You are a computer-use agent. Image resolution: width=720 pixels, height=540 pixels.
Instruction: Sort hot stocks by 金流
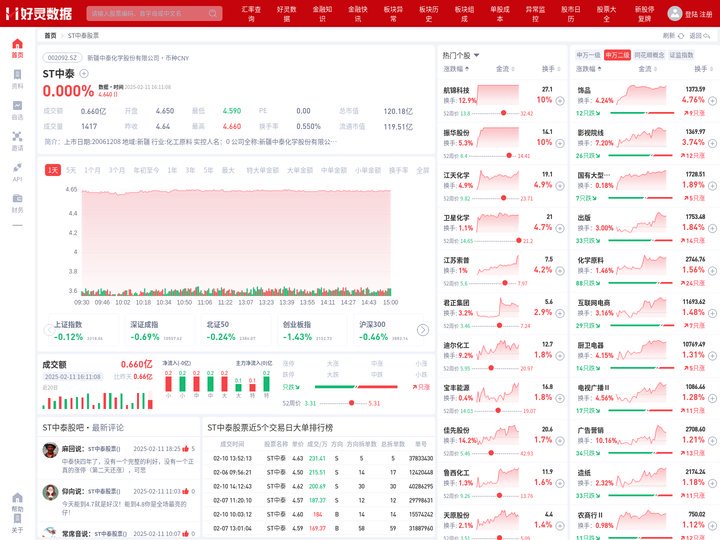point(505,69)
